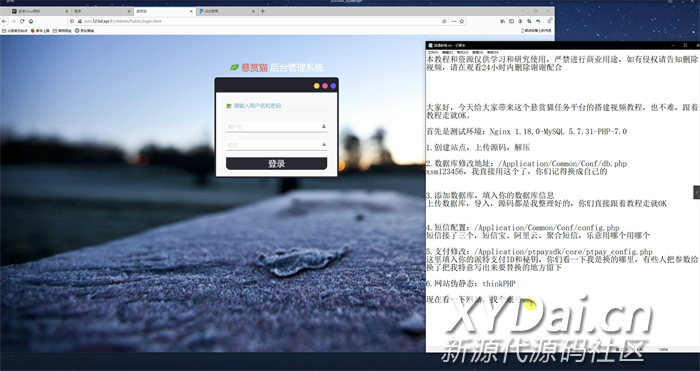
Task: Click the 用户名 username input field
Action: (276, 127)
